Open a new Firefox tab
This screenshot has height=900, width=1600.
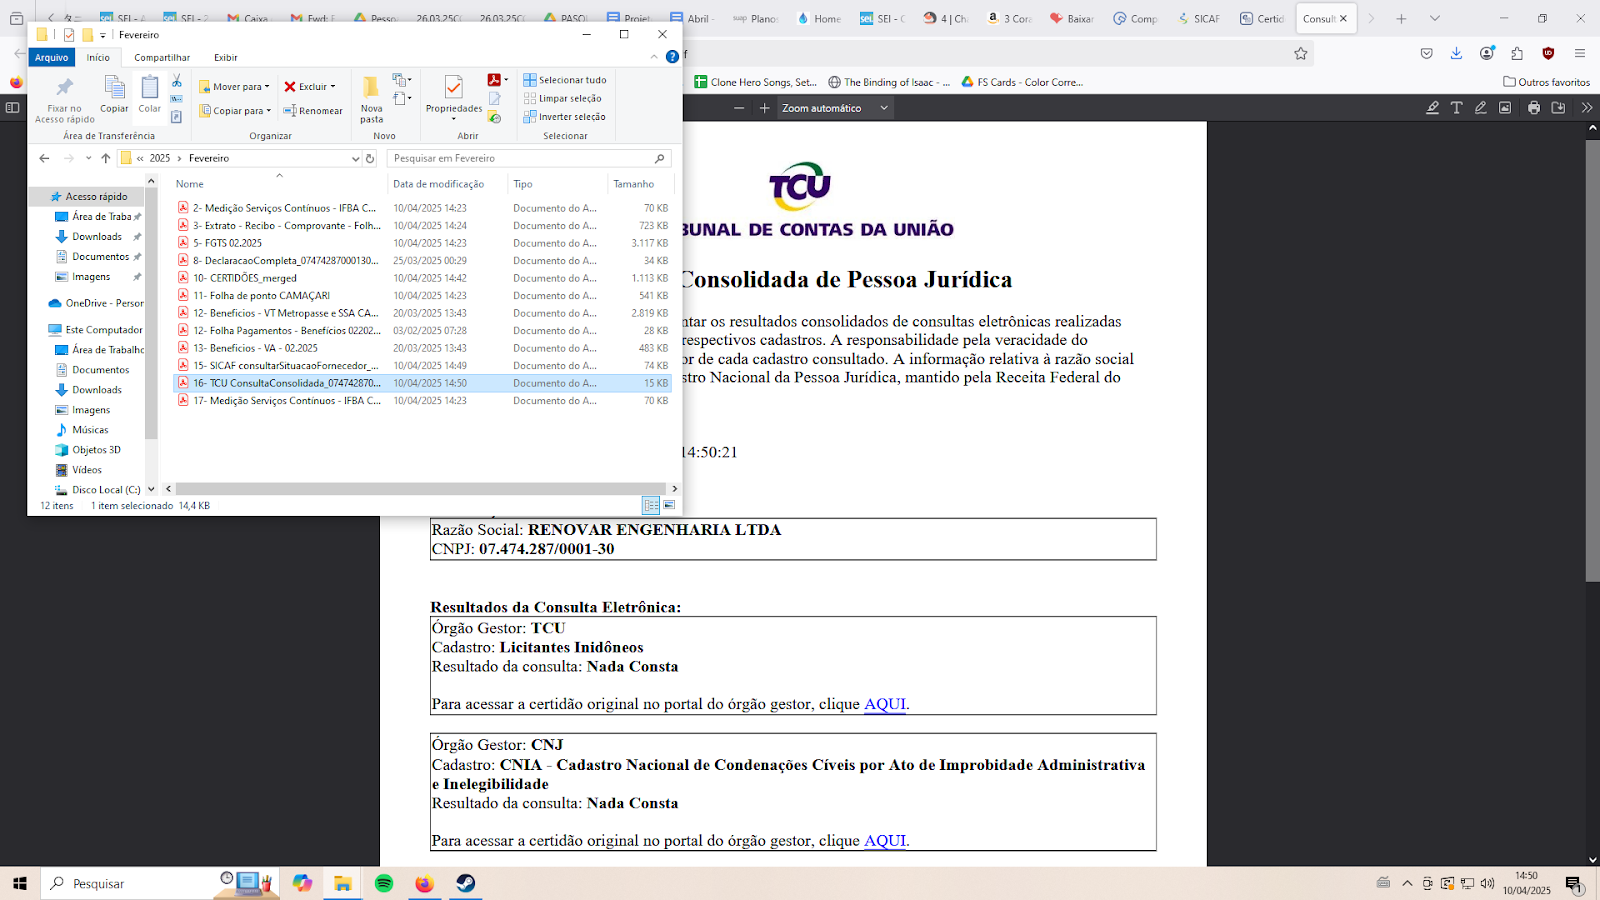click(x=1401, y=18)
